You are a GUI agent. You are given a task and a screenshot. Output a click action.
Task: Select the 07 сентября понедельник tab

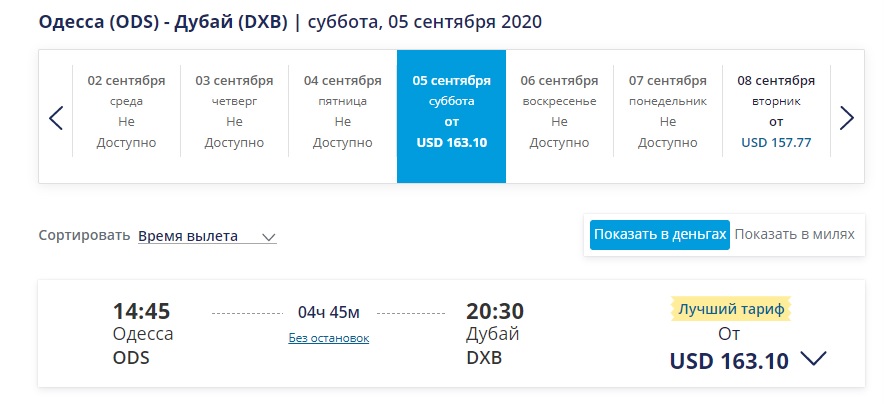pos(667,111)
